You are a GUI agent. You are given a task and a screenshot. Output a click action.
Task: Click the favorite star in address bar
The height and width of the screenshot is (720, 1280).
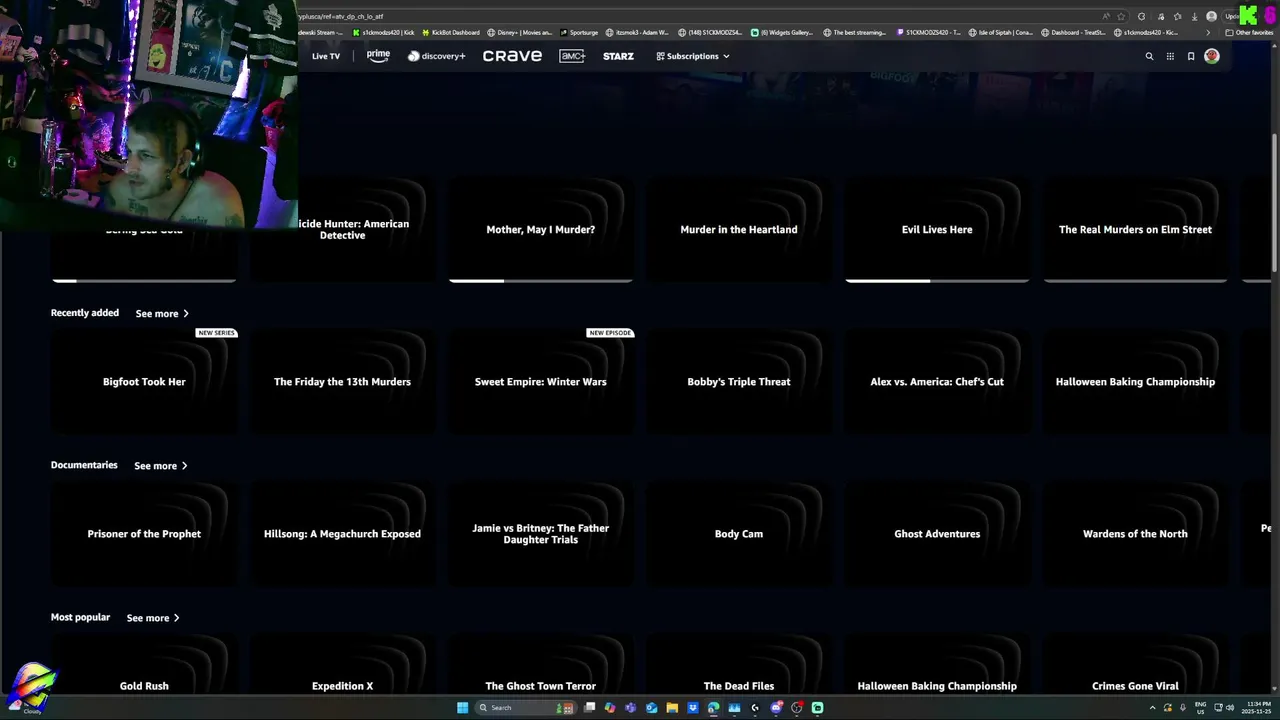pos(1121,16)
